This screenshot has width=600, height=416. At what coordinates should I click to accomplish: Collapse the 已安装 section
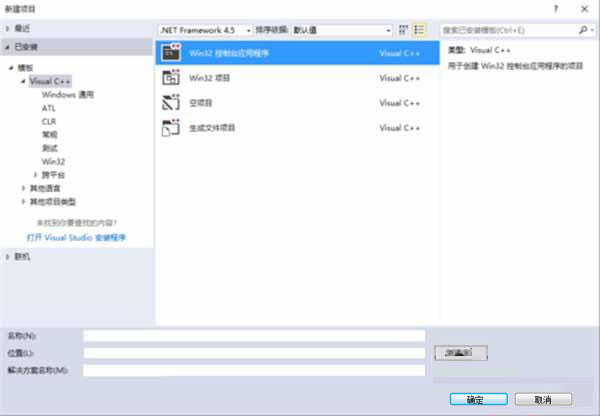coord(7,47)
